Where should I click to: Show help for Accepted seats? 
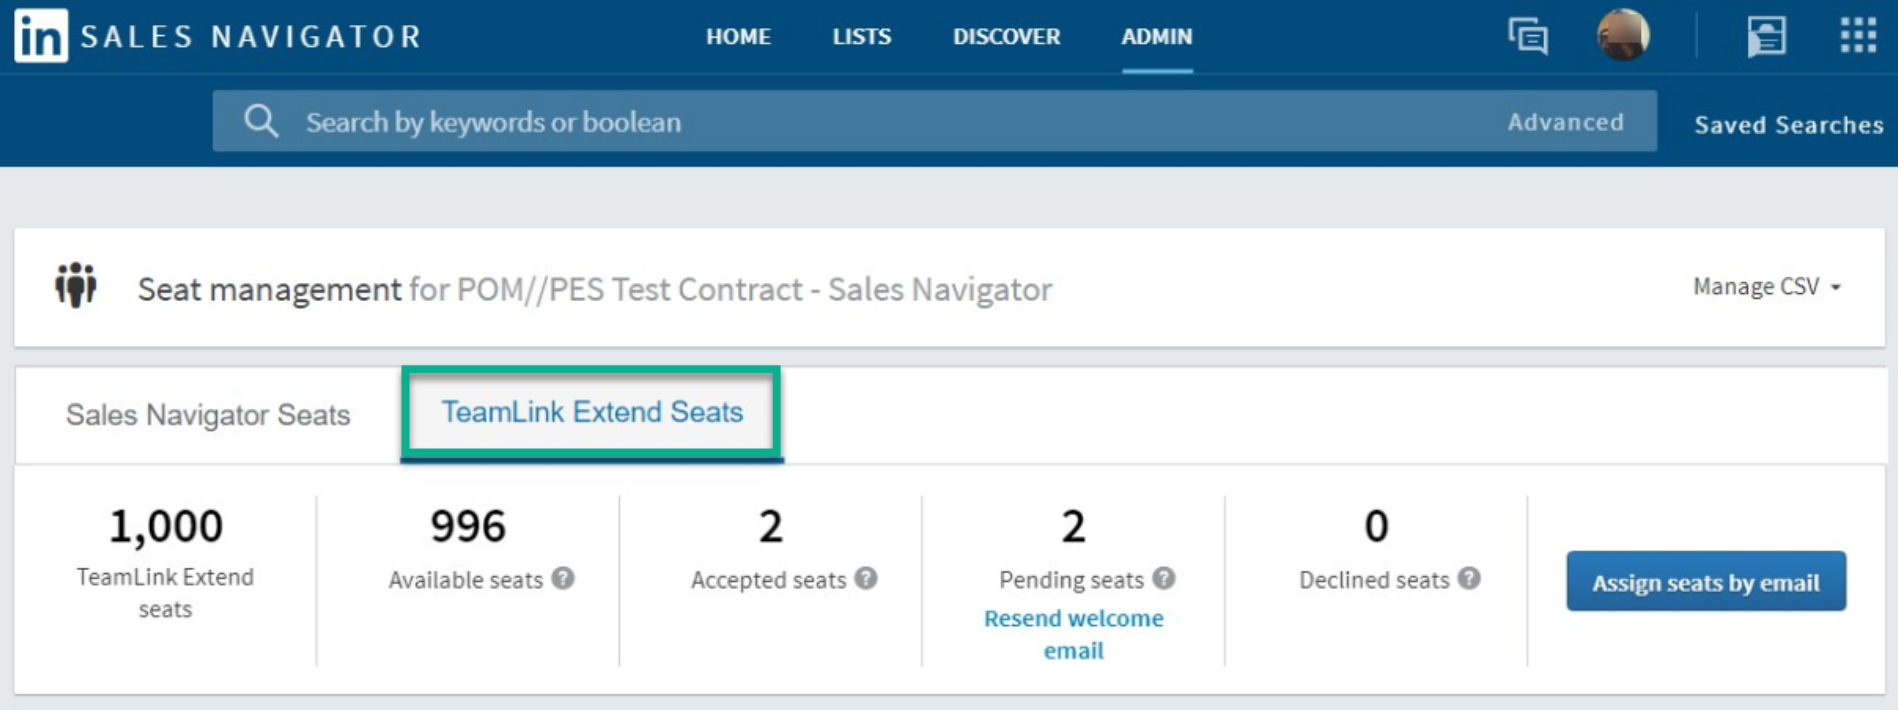[x=866, y=578]
